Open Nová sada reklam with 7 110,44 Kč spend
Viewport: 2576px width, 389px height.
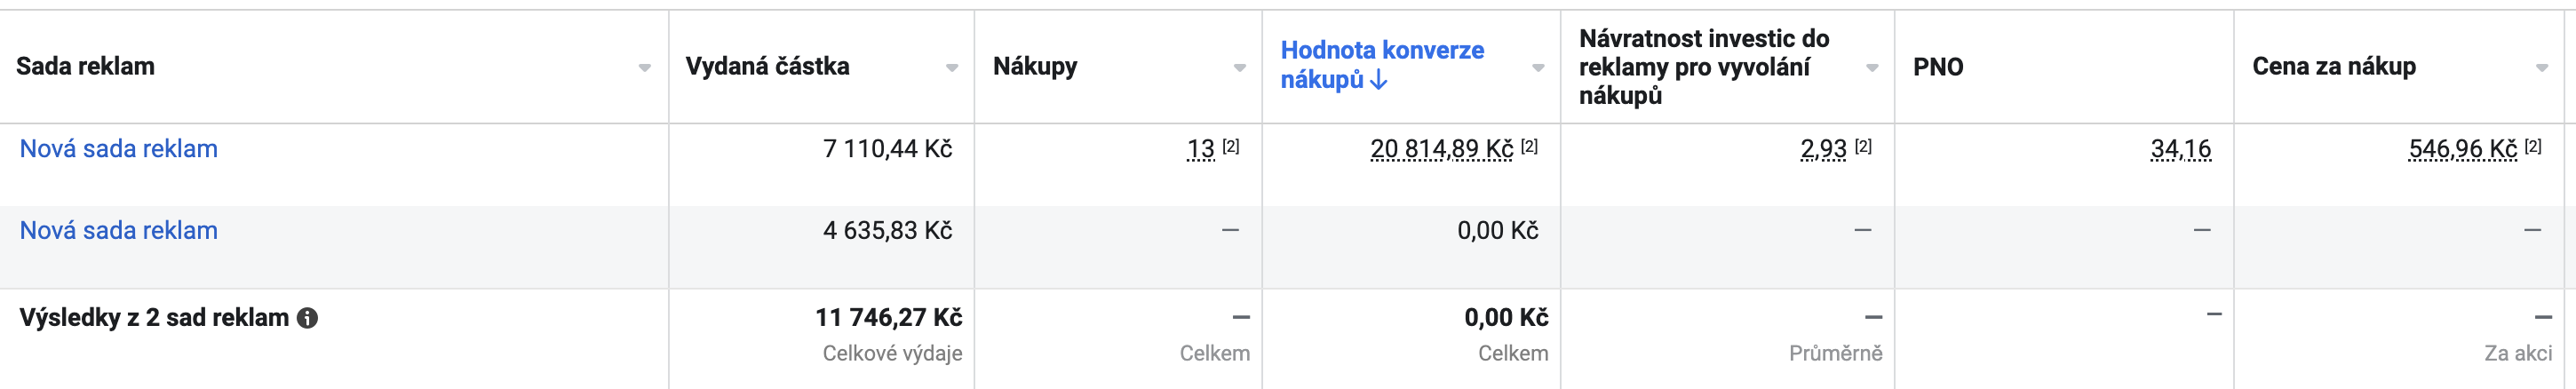[119, 149]
